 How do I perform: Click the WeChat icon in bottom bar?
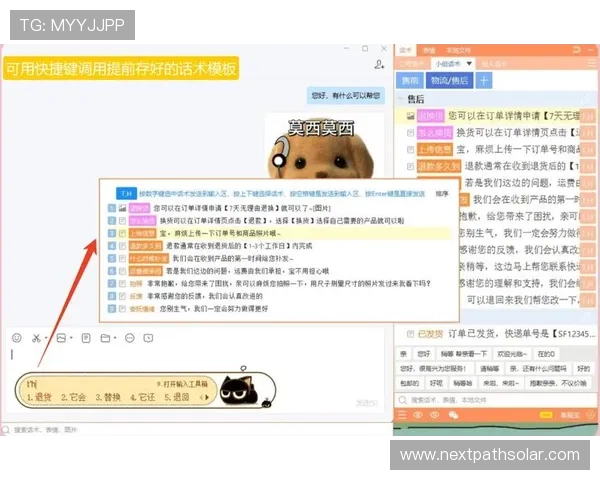coord(452,414)
